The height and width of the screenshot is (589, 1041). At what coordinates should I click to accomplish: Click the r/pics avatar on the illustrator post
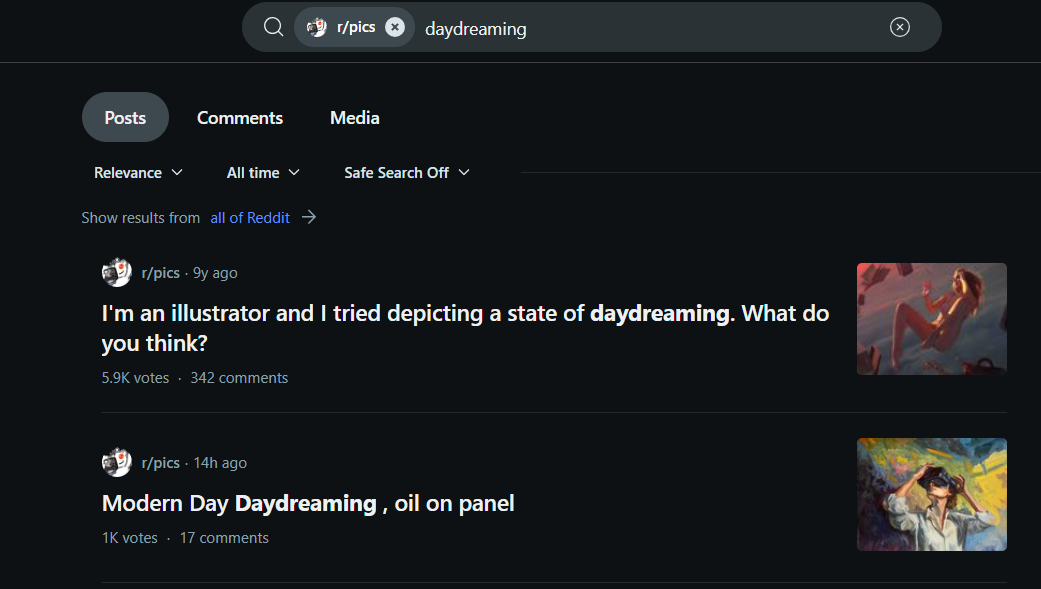(117, 272)
